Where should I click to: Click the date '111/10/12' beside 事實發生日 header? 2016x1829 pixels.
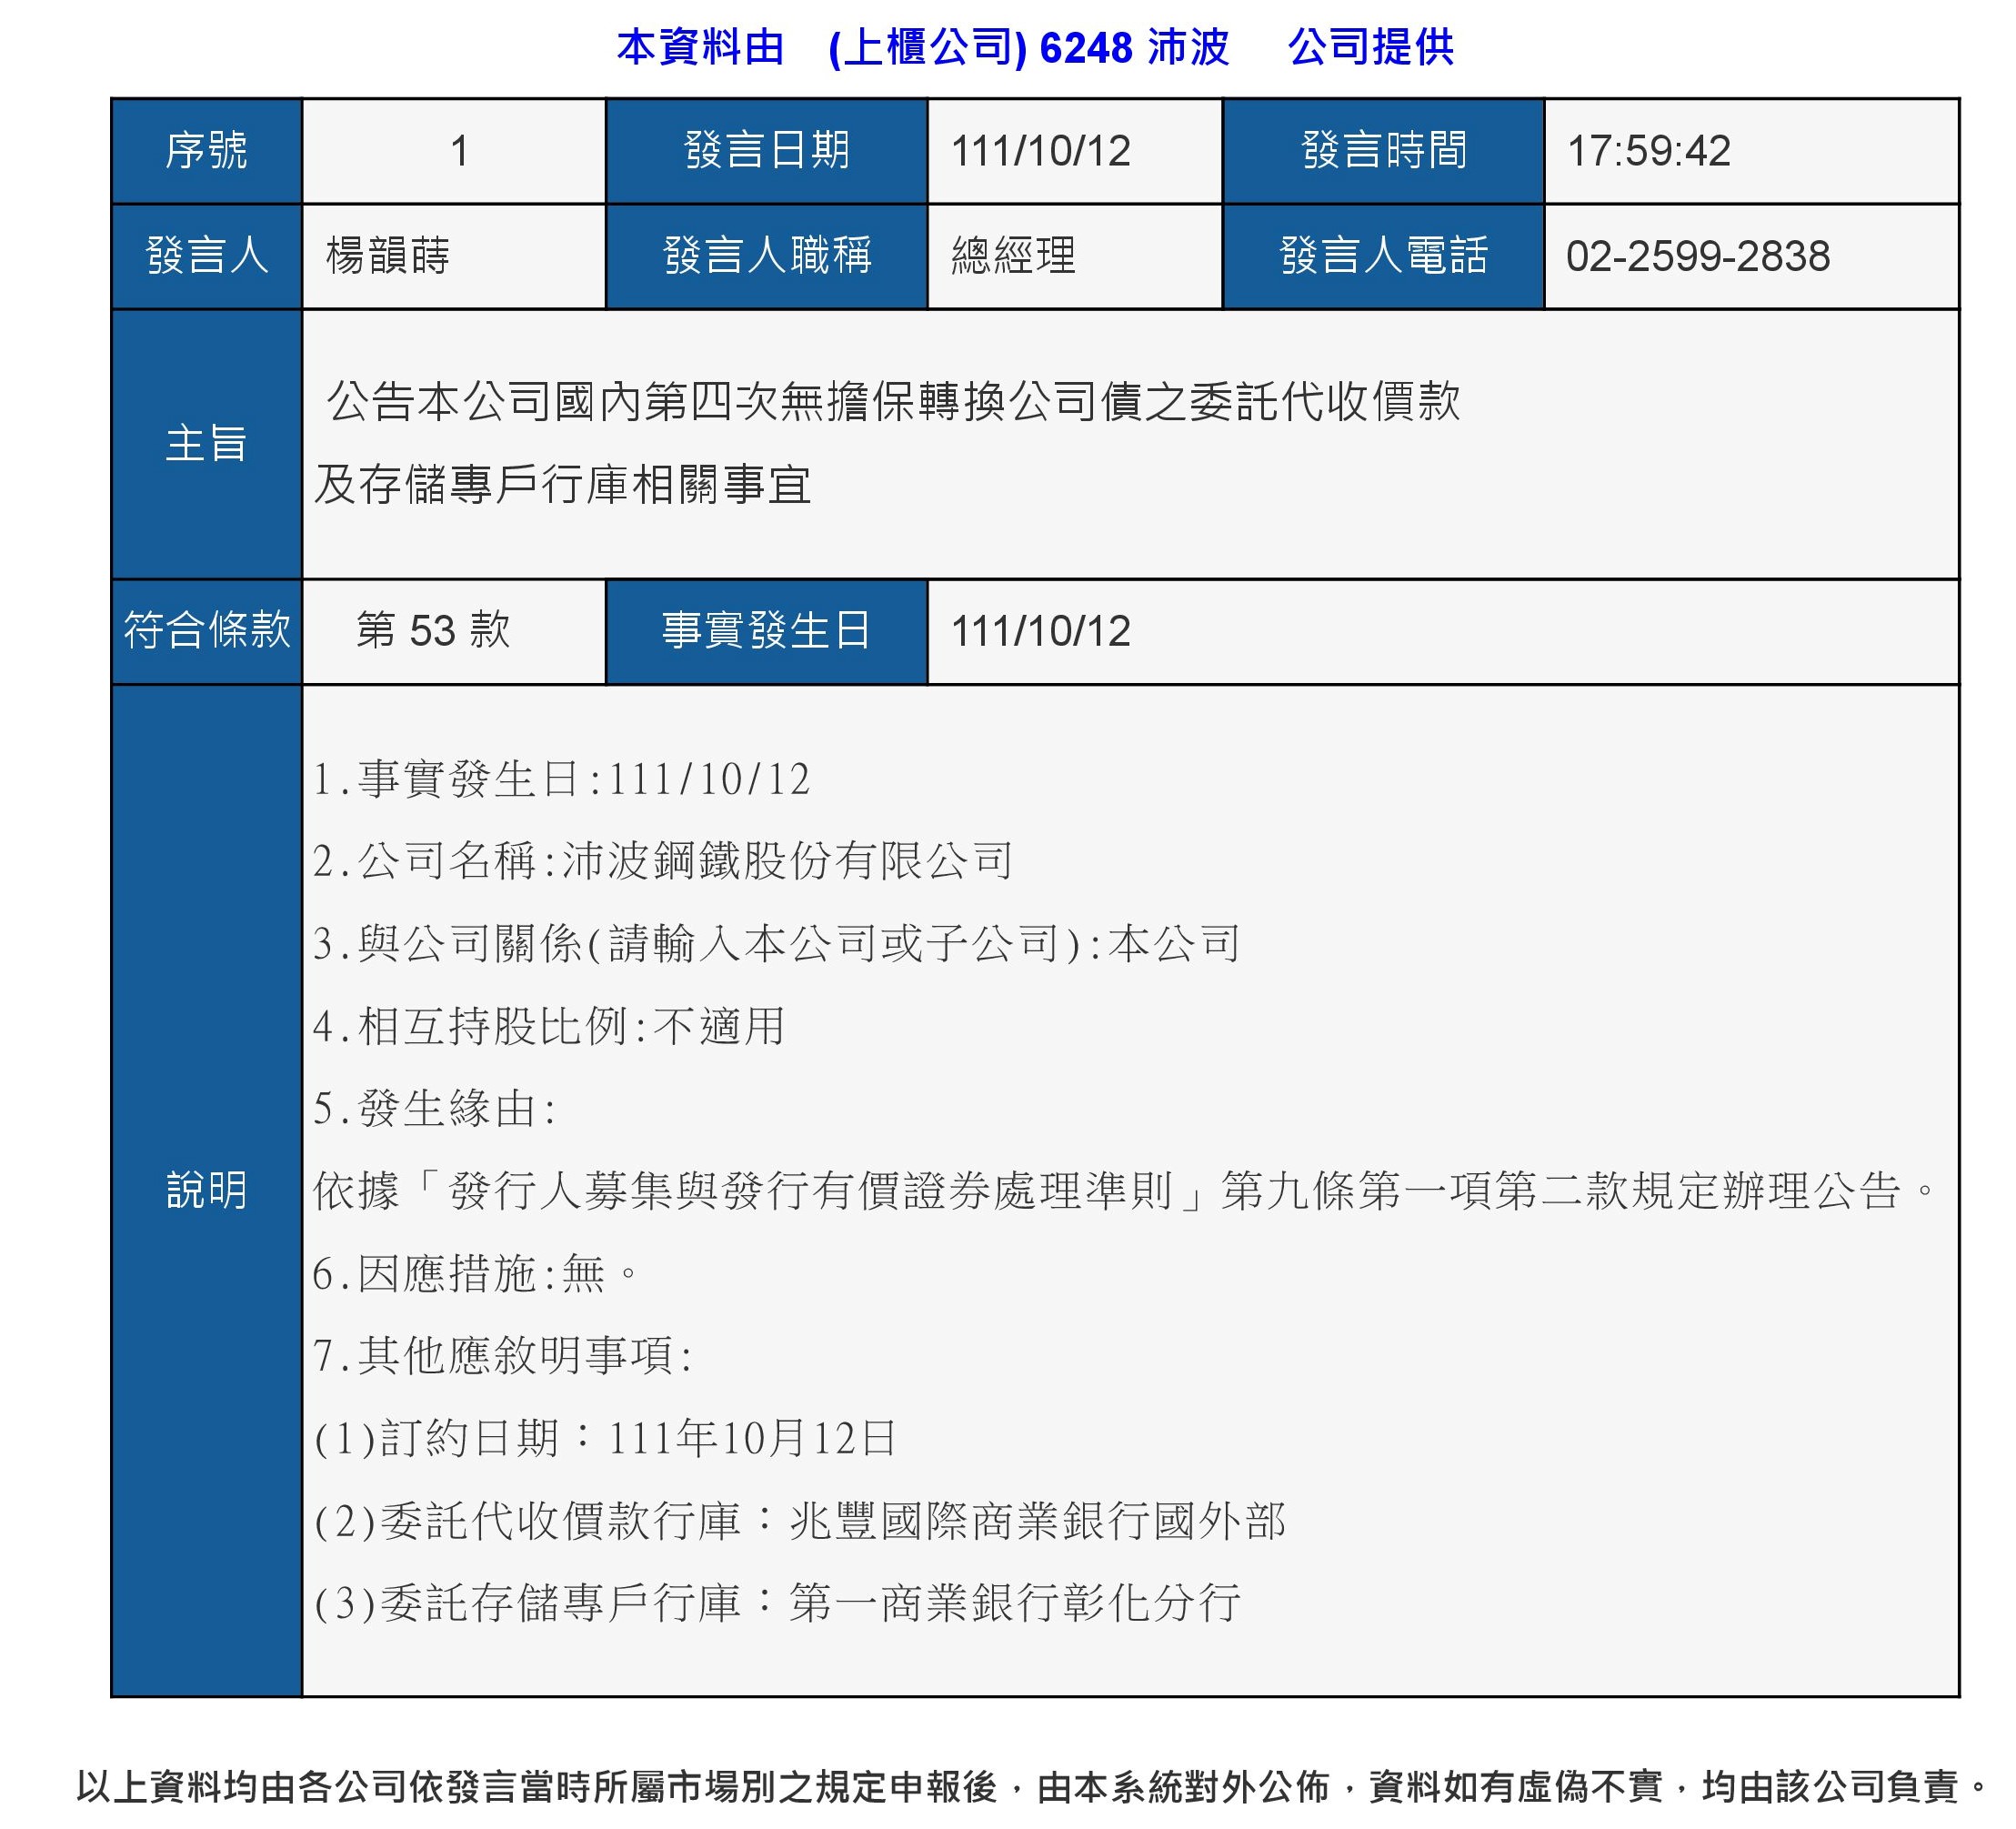click(1041, 631)
